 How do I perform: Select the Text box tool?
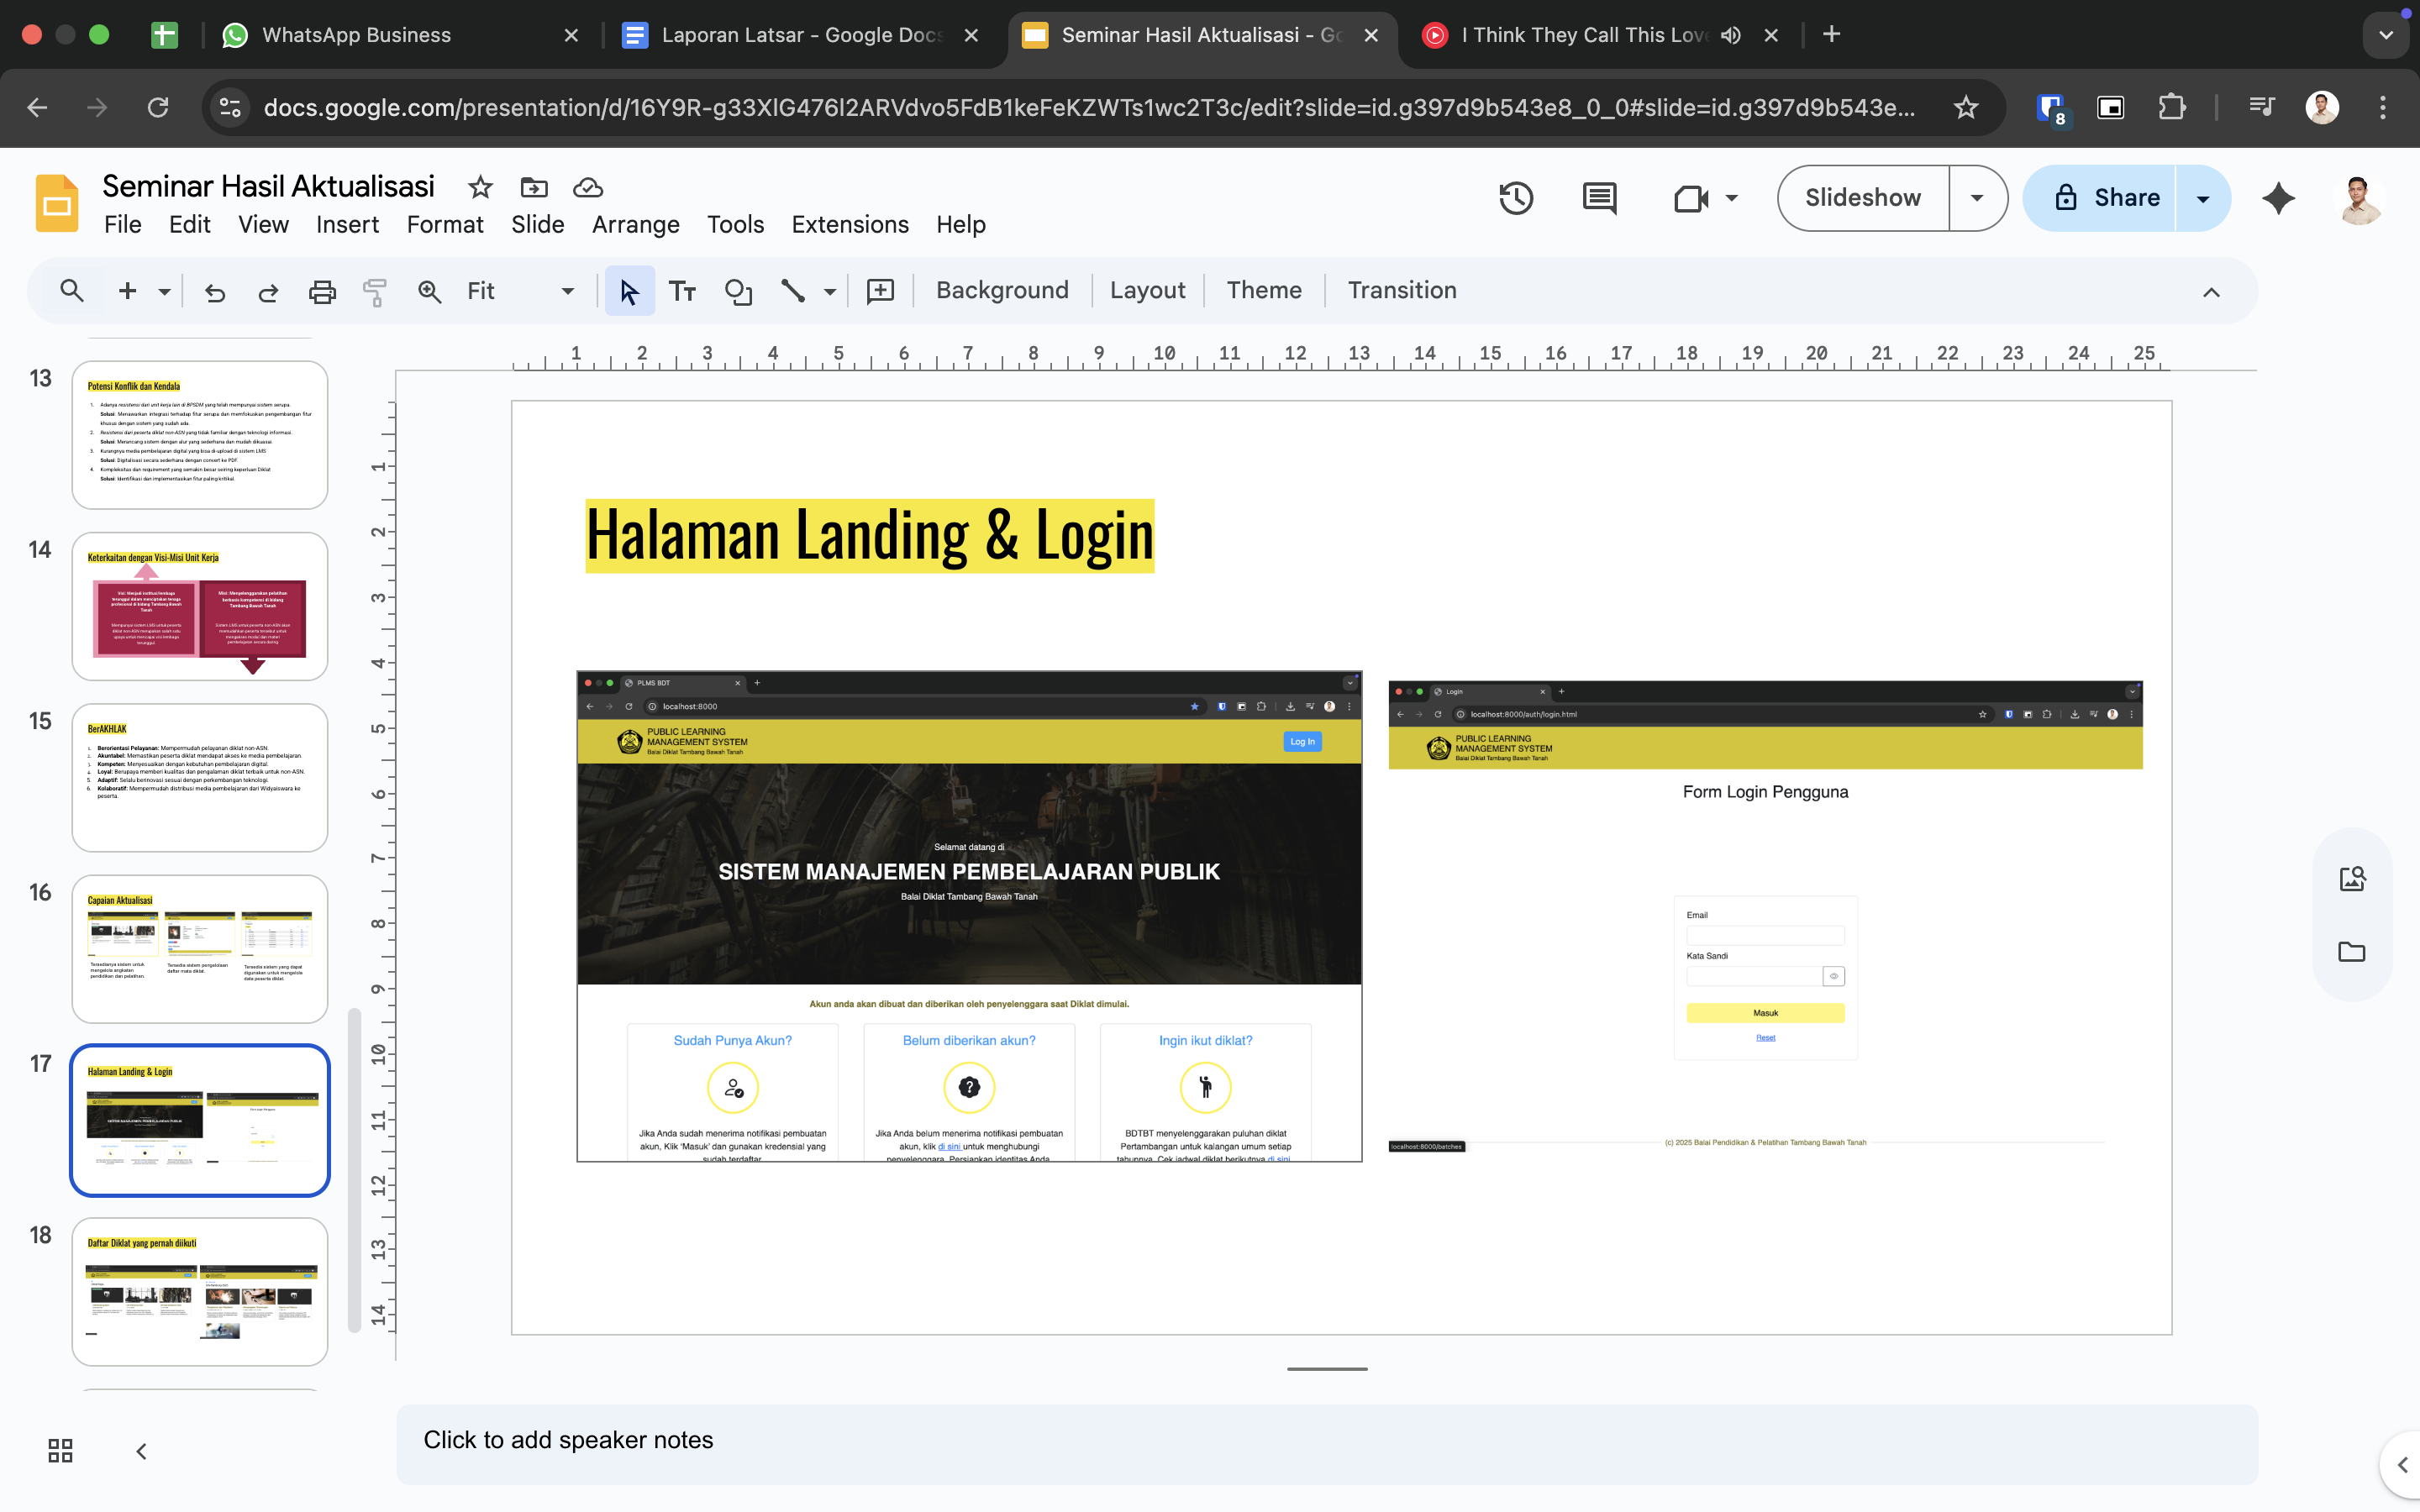pyautogui.click(x=682, y=291)
